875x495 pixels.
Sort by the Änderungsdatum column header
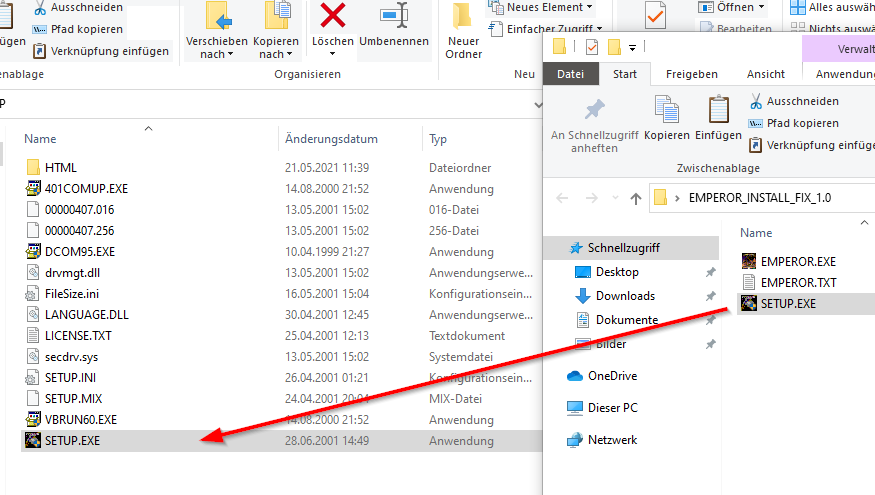(331, 139)
